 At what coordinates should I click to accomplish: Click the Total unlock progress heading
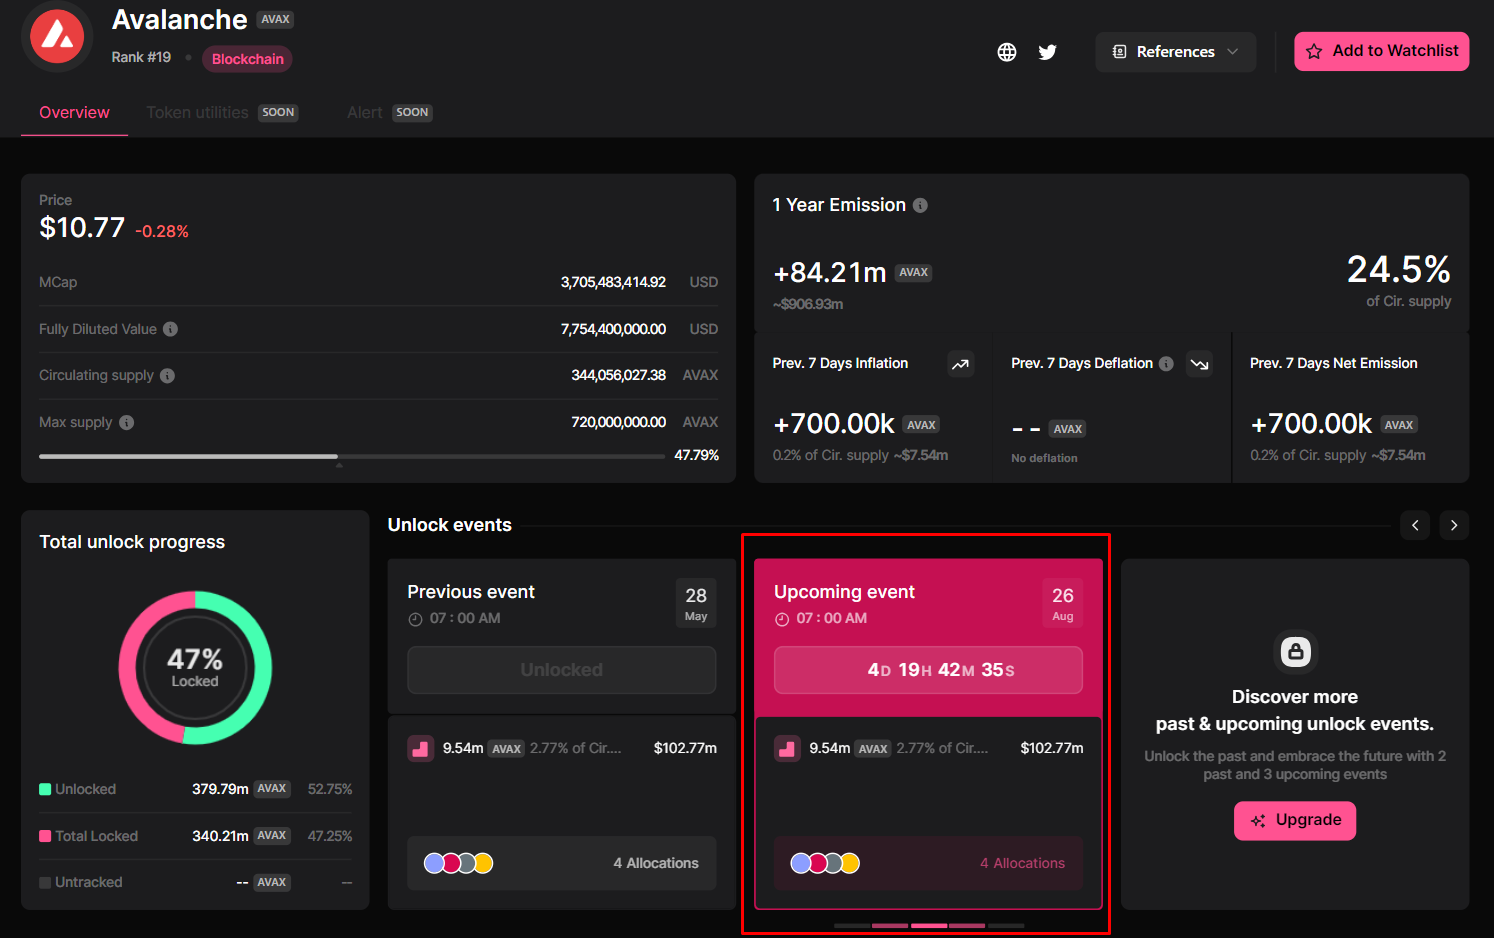click(132, 542)
